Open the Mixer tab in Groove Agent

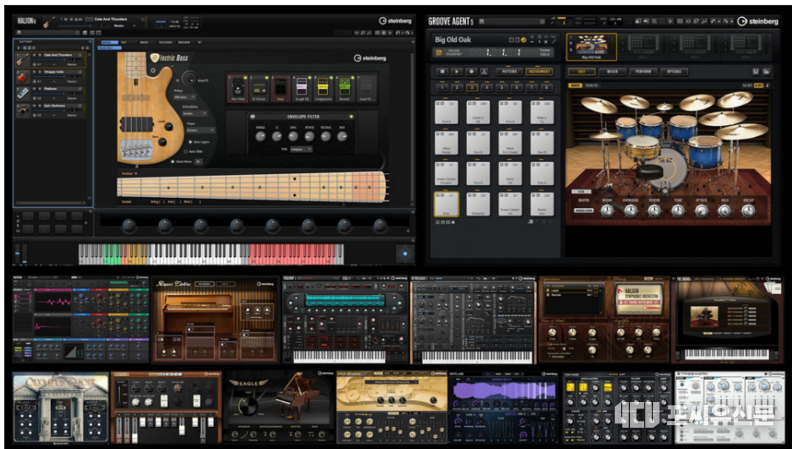612,72
